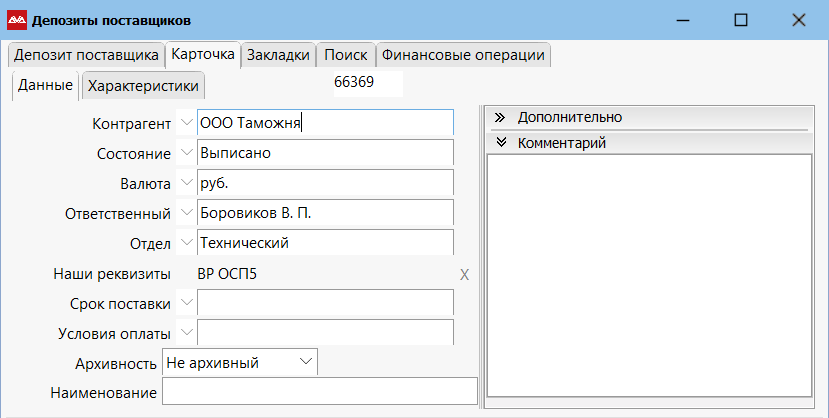Click the application logo icon in title bar
This screenshot has height=418, width=829.
[x=17, y=20]
